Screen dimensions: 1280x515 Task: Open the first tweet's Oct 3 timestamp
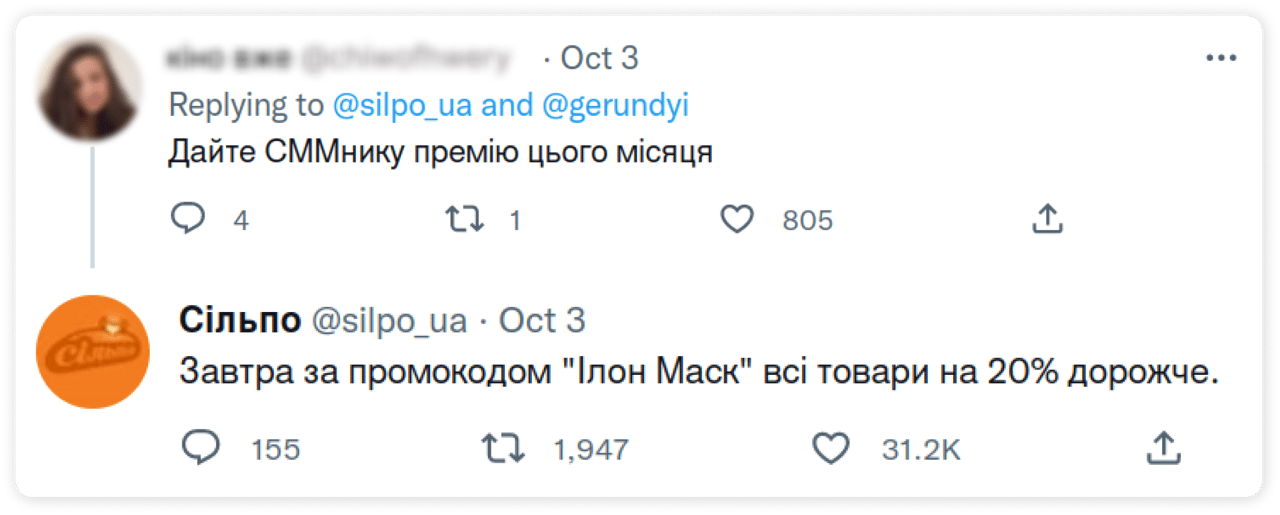tap(599, 58)
